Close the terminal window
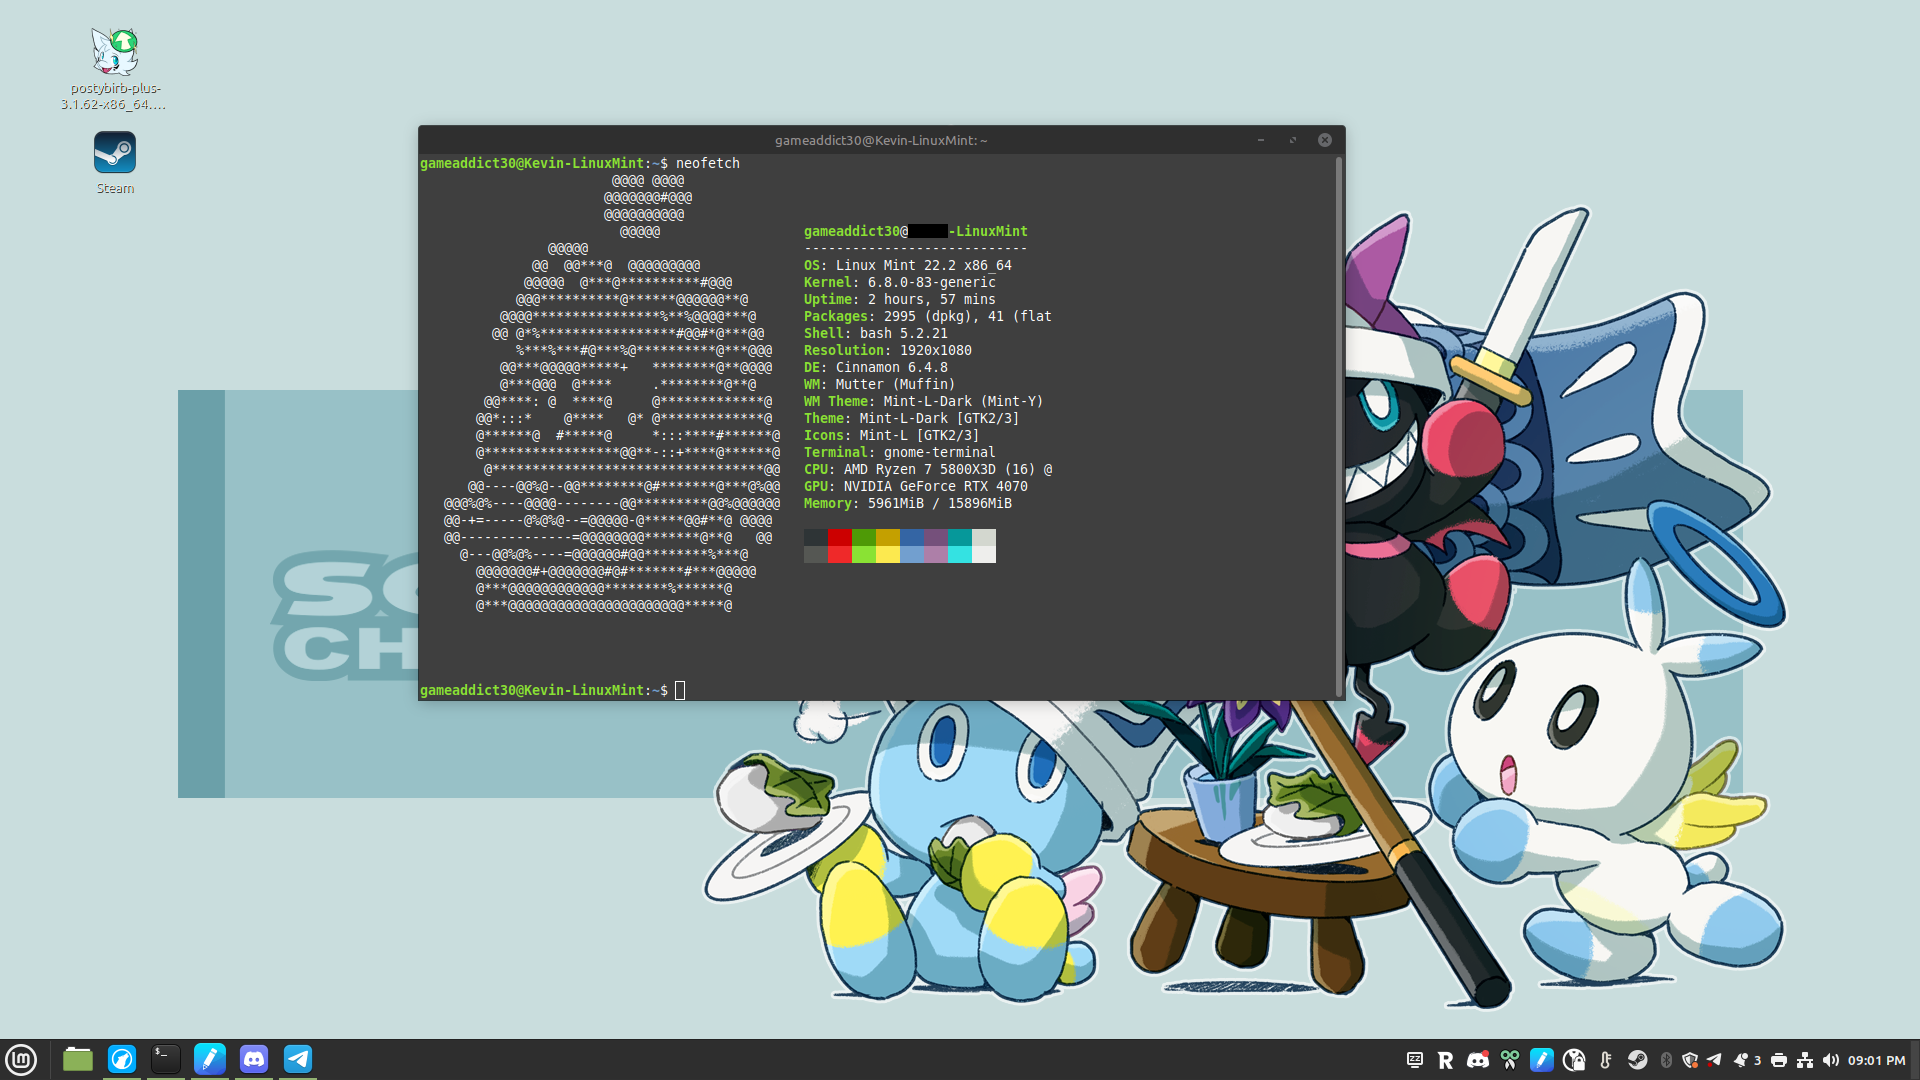 point(1325,140)
